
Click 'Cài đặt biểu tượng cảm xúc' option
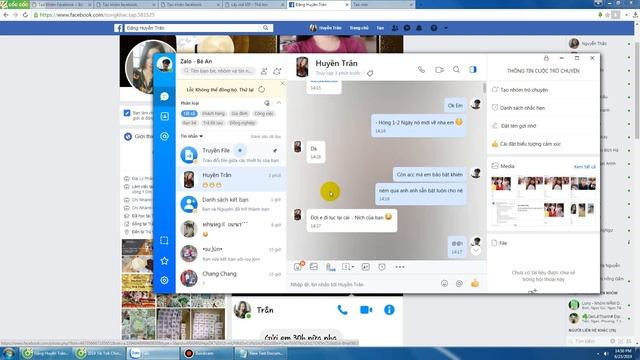(x=543, y=144)
